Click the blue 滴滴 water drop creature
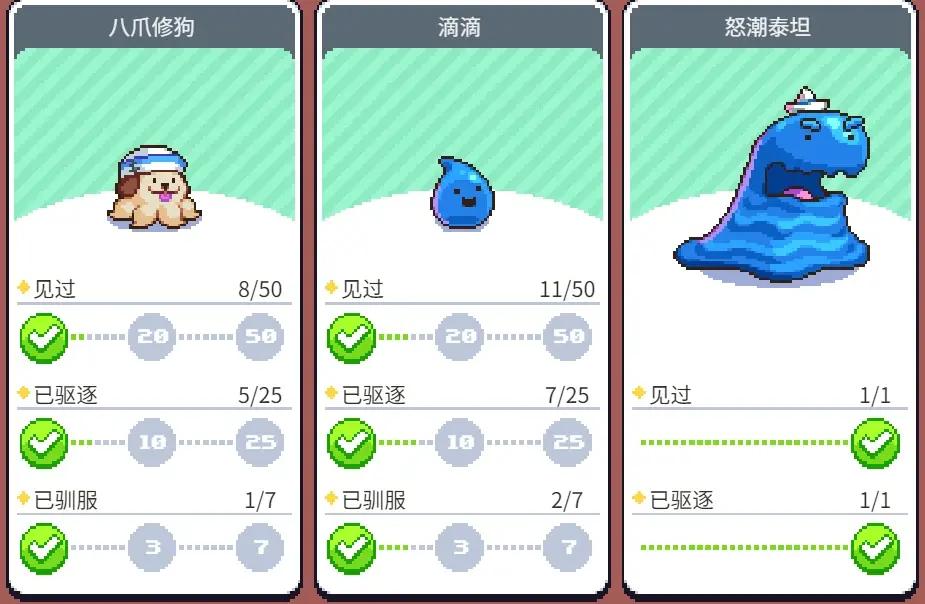This screenshot has height=604, width=925. coord(462,192)
